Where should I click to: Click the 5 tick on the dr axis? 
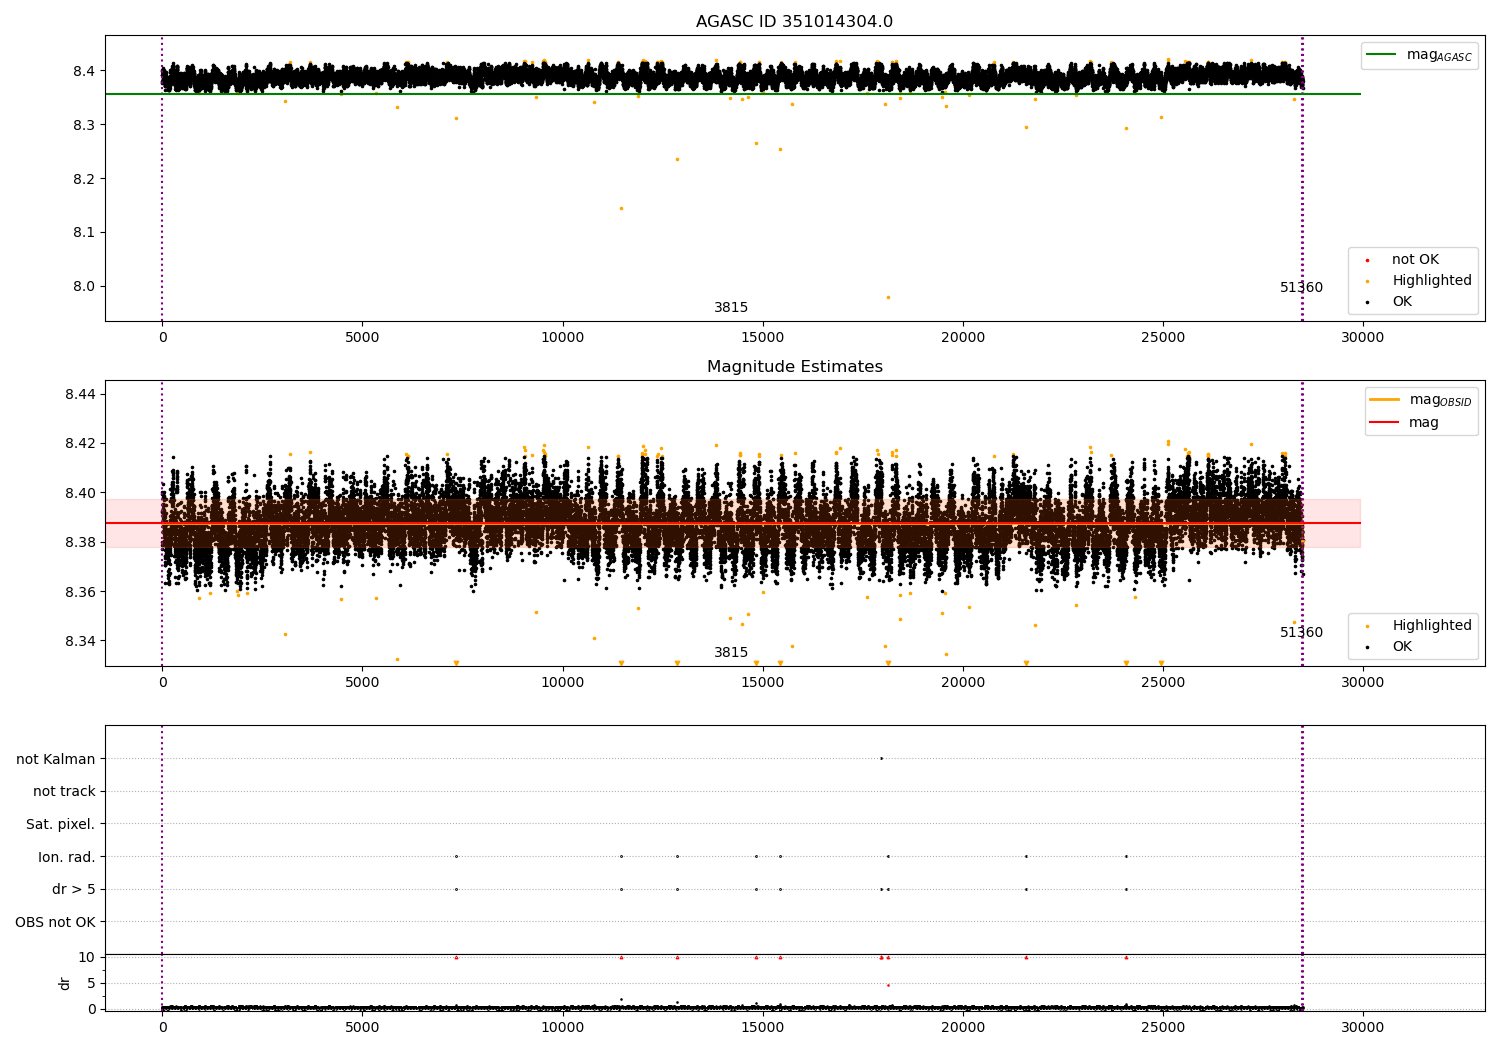coord(91,983)
